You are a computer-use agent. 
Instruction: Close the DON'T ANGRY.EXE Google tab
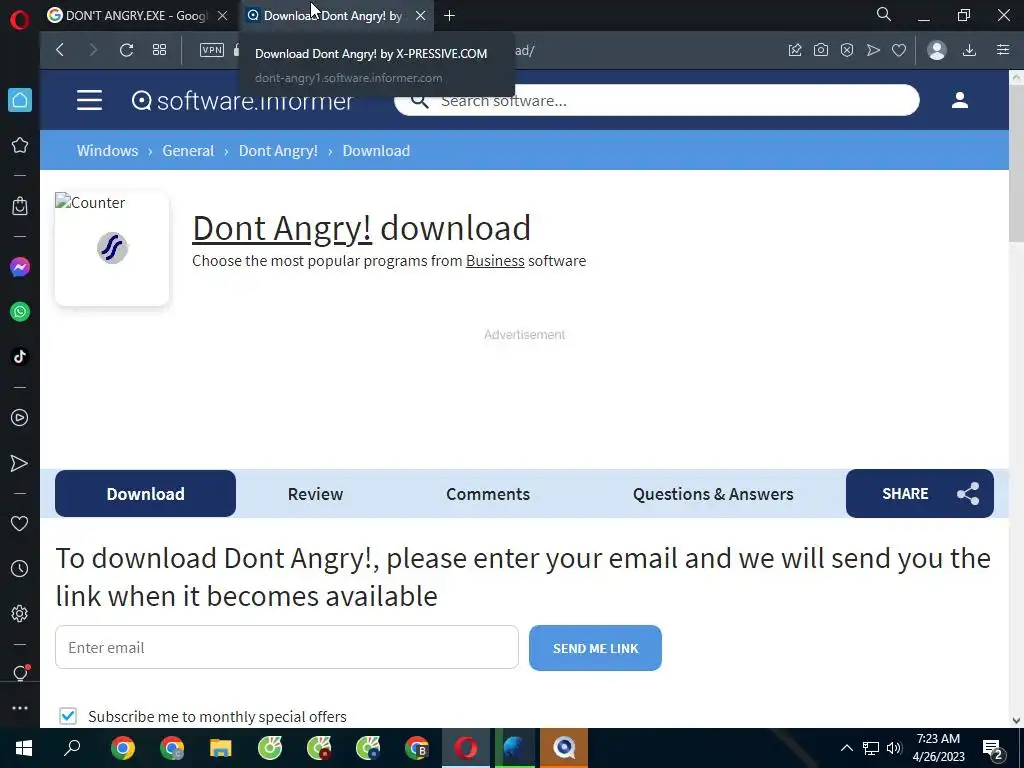(223, 16)
